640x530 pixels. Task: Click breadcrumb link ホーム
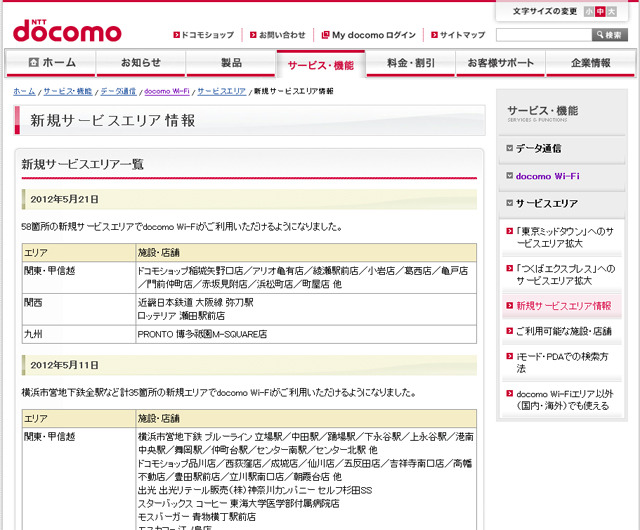[24, 91]
